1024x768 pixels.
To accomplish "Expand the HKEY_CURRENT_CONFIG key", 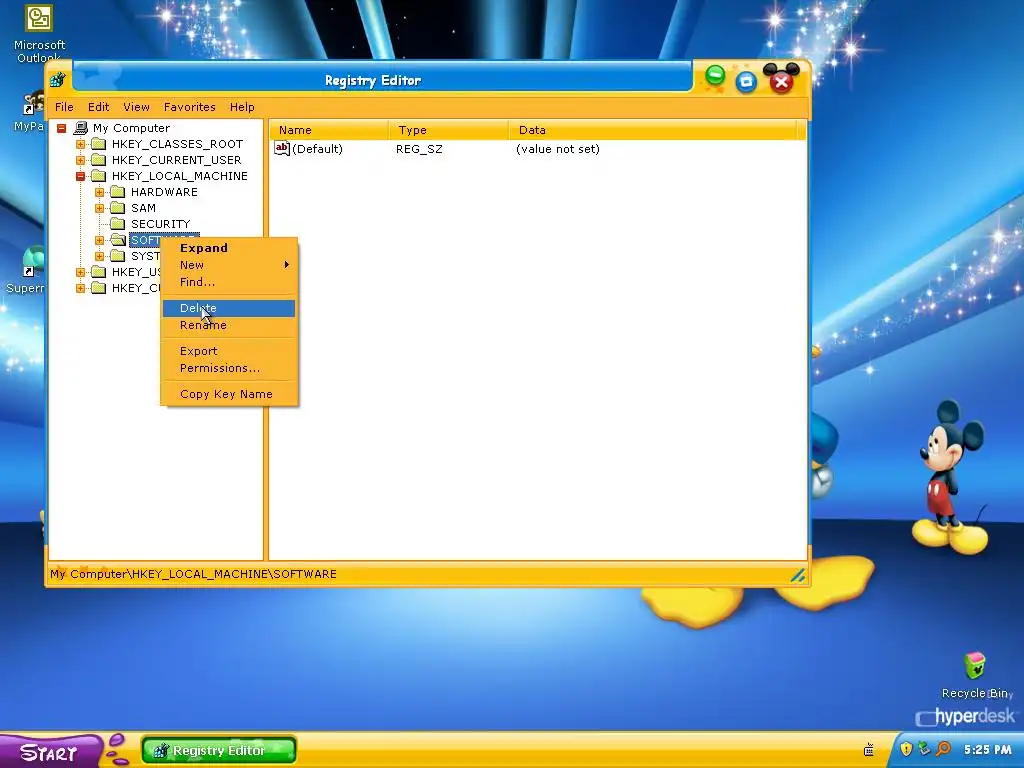I will click(x=80, y=288).
